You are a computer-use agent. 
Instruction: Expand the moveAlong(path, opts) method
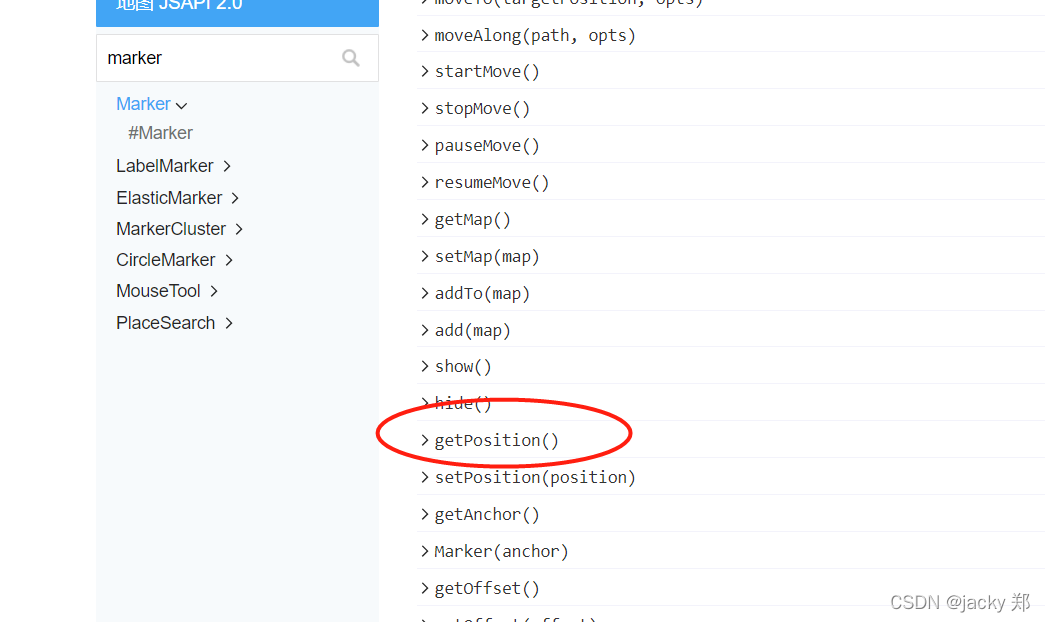pyautogui.click(x=535, y=35)
